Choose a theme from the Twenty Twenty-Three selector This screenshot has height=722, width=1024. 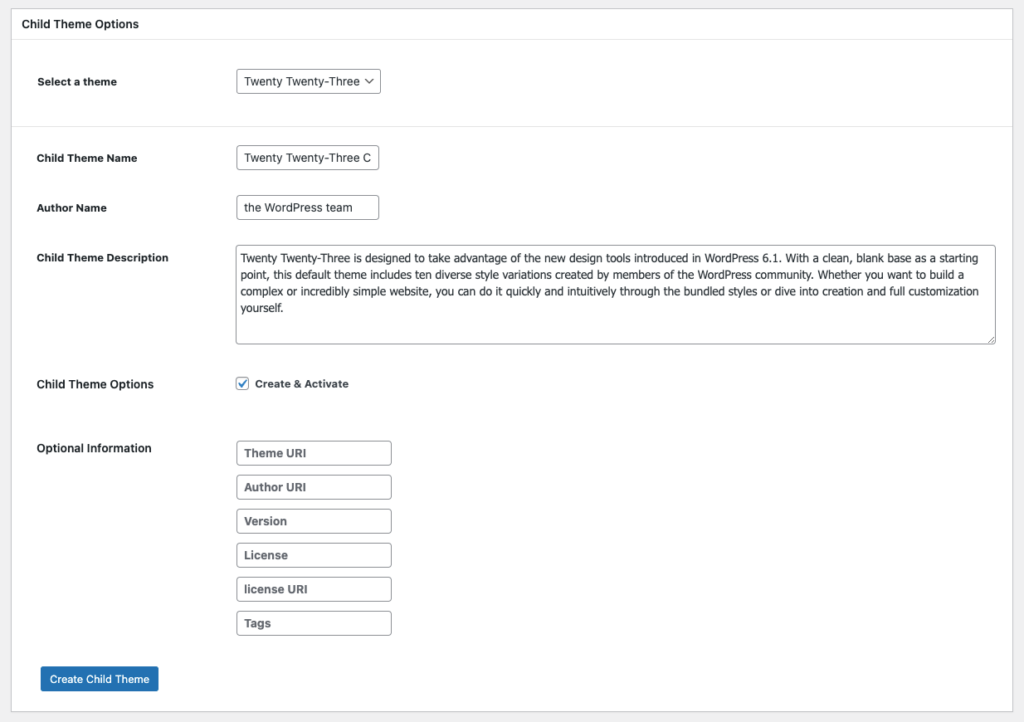point(307,81)
